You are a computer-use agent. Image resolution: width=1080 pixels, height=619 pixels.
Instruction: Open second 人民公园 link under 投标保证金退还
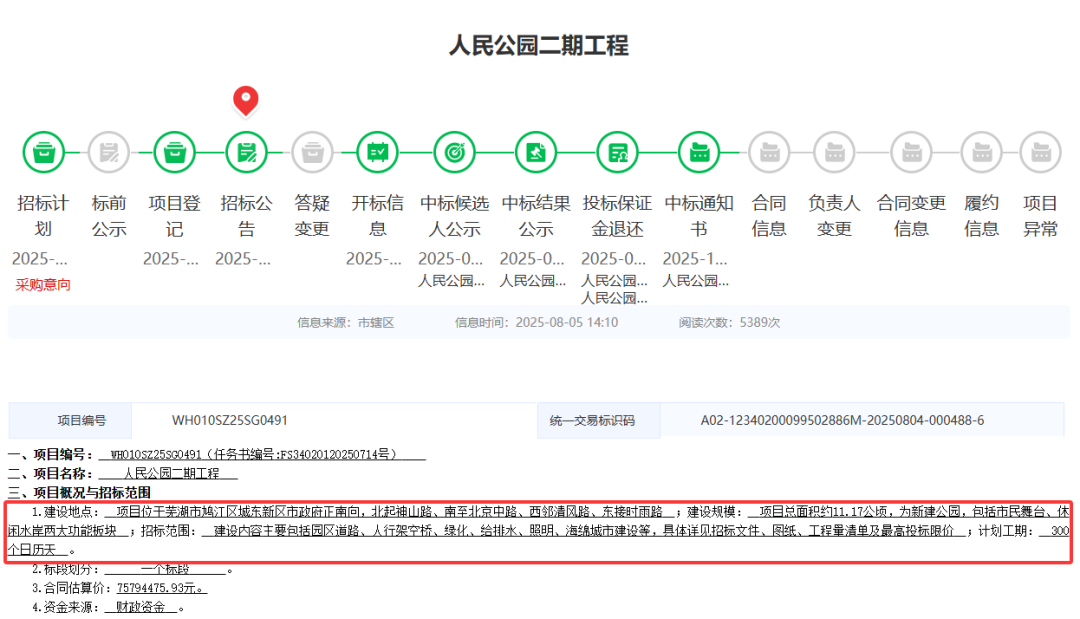coord(614,298)
